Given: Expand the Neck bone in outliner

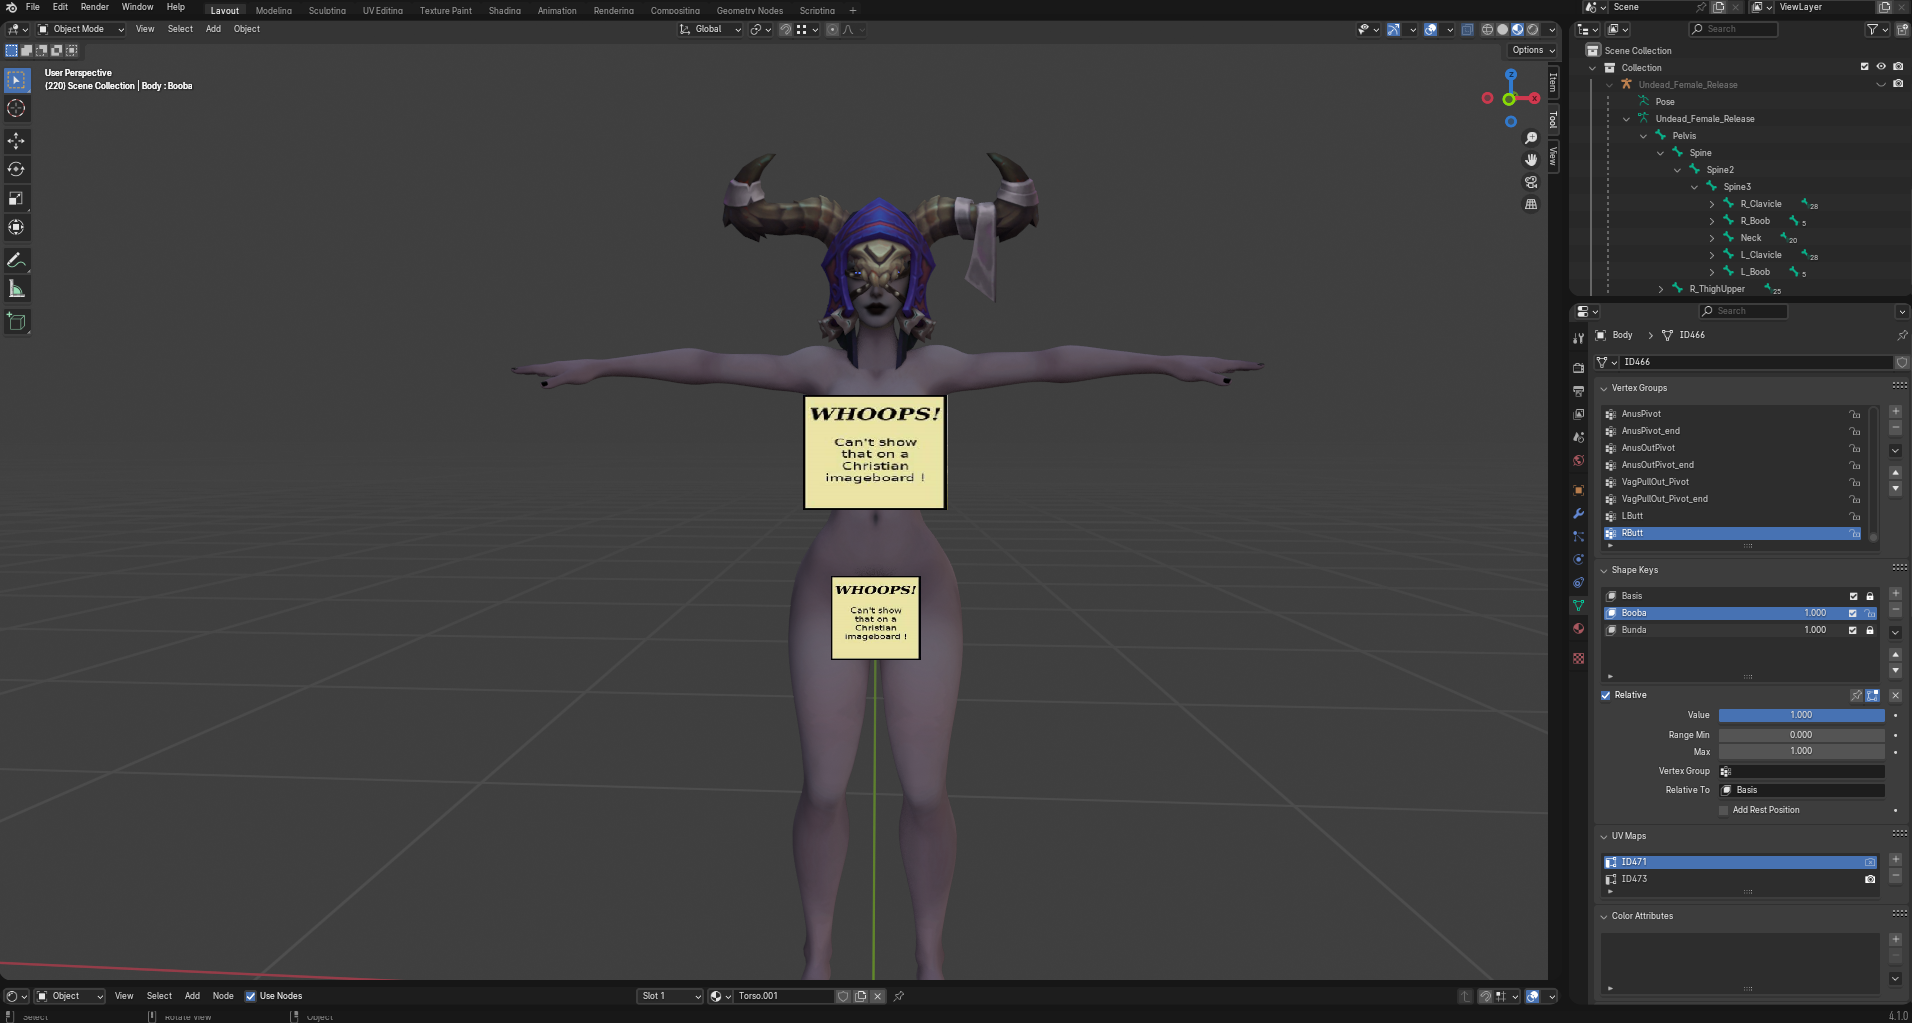Looking at the screenshot, I should pos(1712,238).
